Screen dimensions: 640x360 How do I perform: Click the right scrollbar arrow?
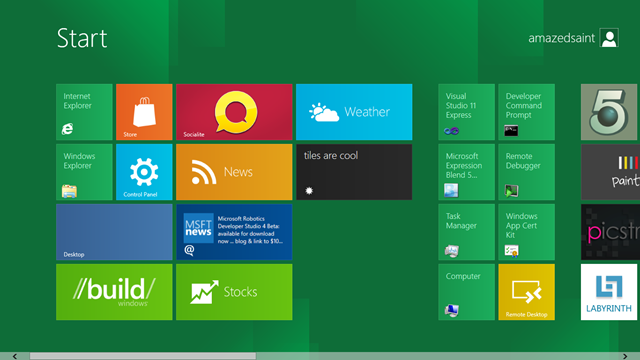625,356
